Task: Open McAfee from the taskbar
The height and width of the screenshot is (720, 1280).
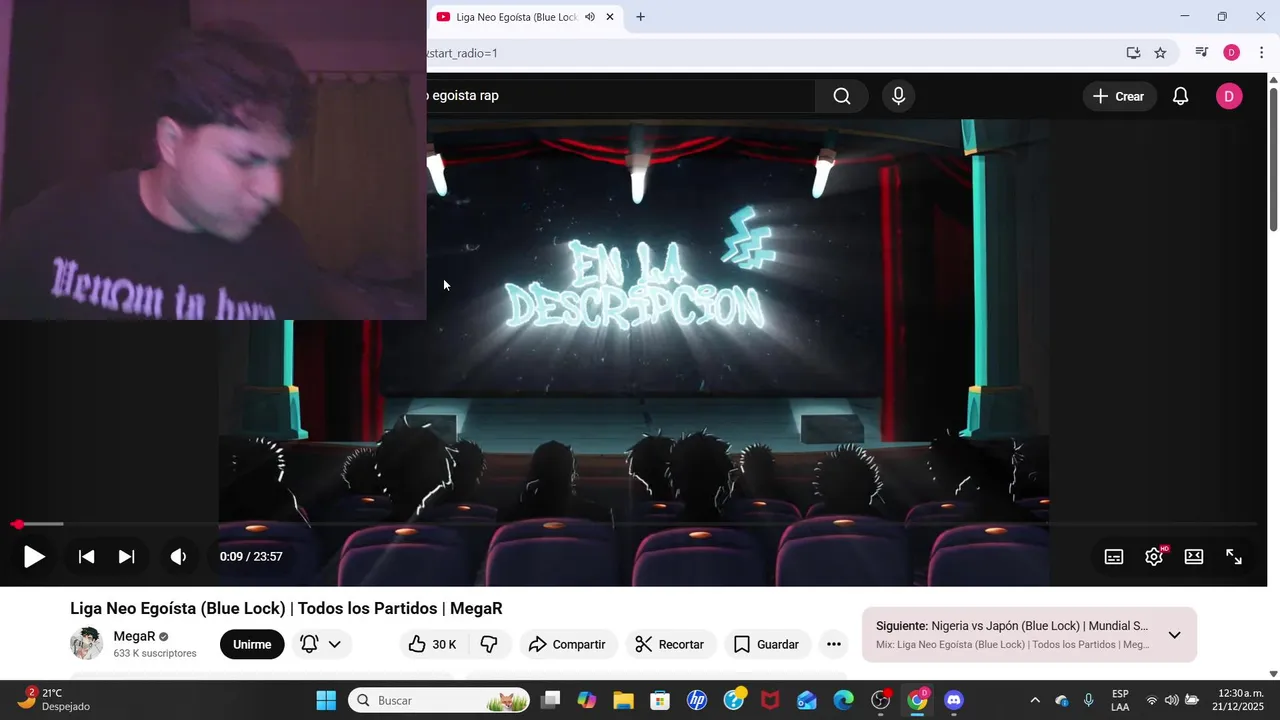Action: pos(770,700)
